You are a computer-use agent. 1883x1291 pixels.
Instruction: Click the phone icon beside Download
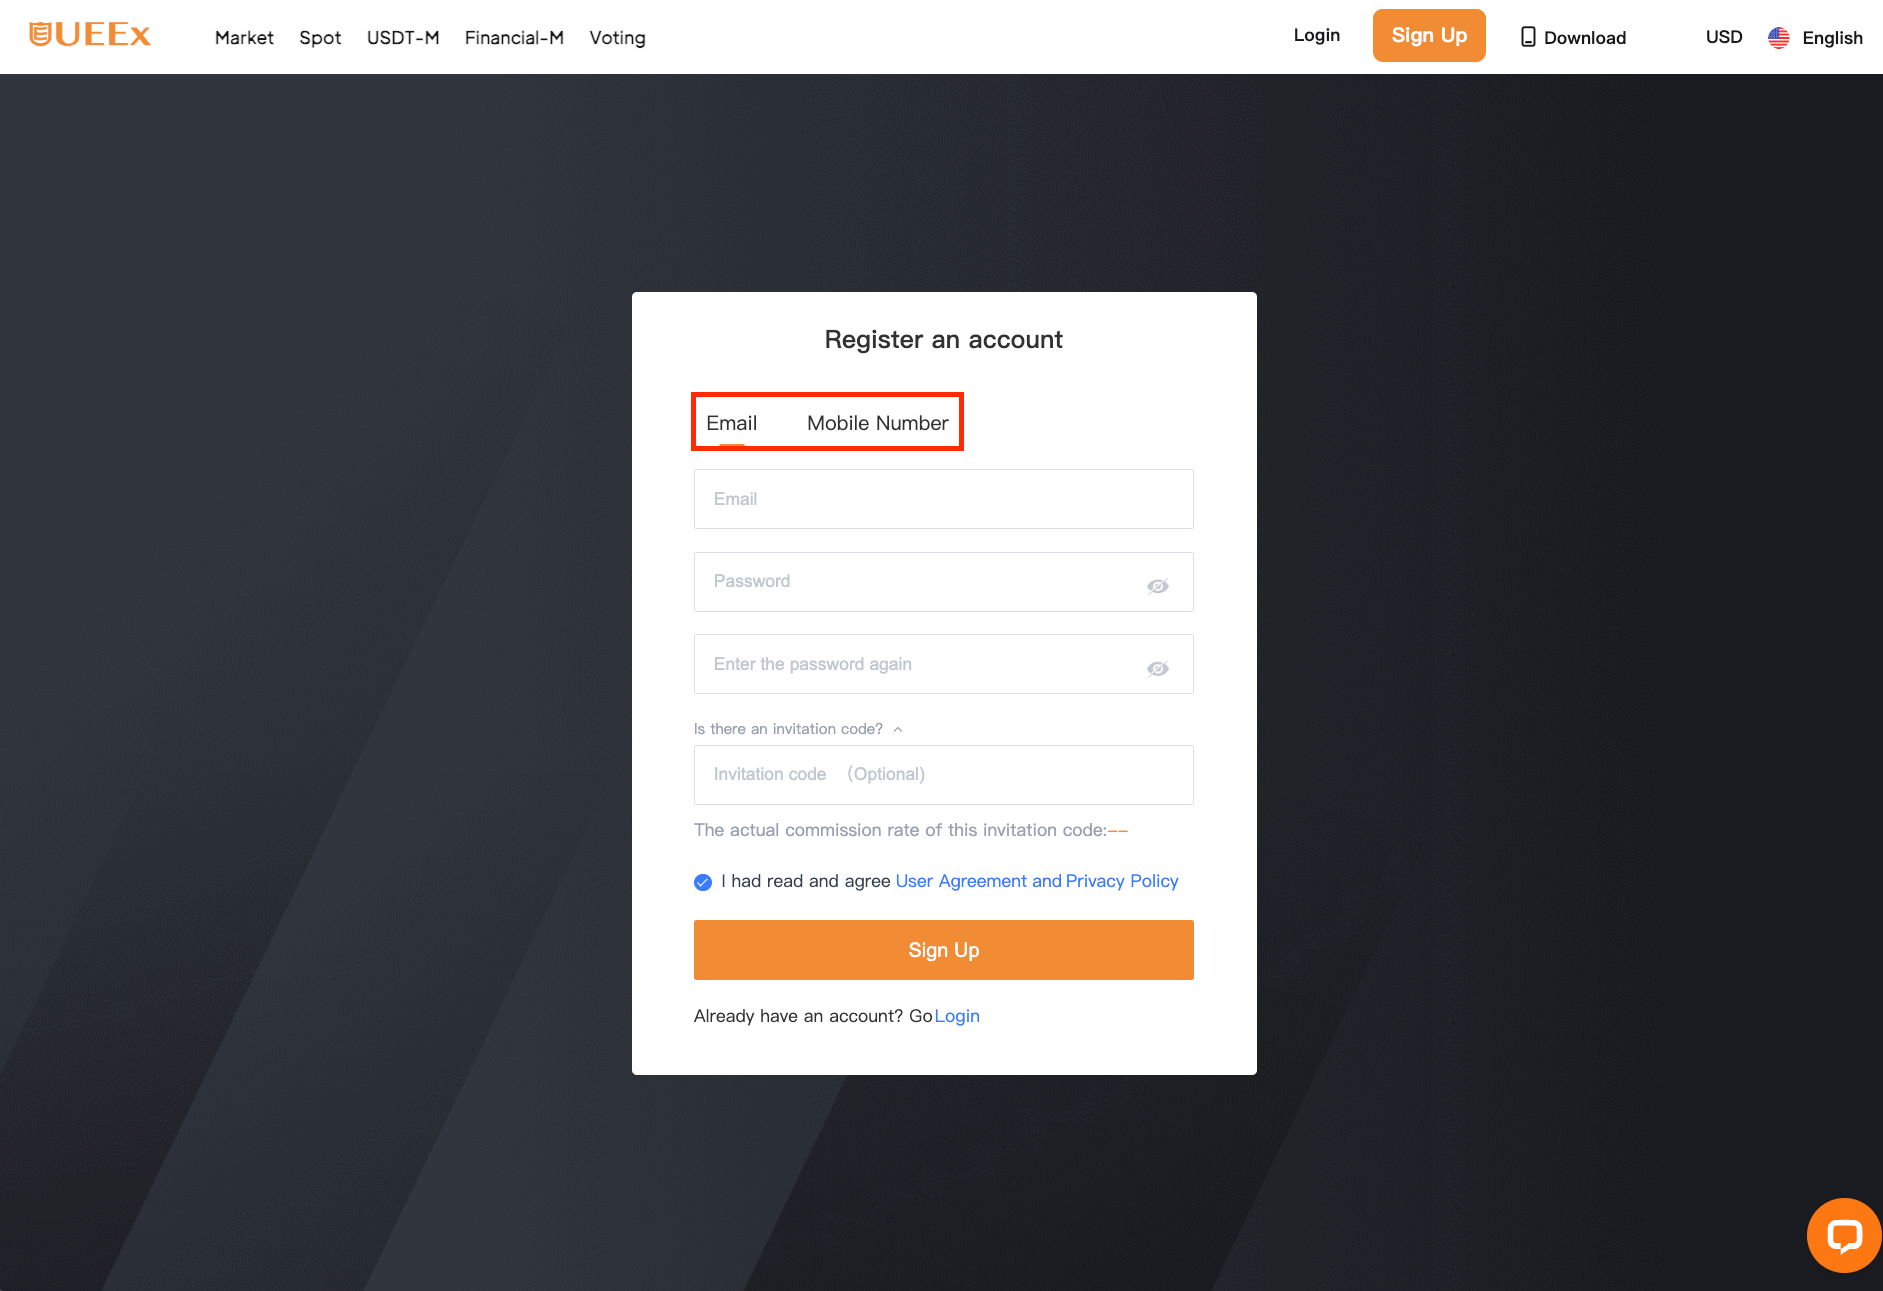point(1528,37)
